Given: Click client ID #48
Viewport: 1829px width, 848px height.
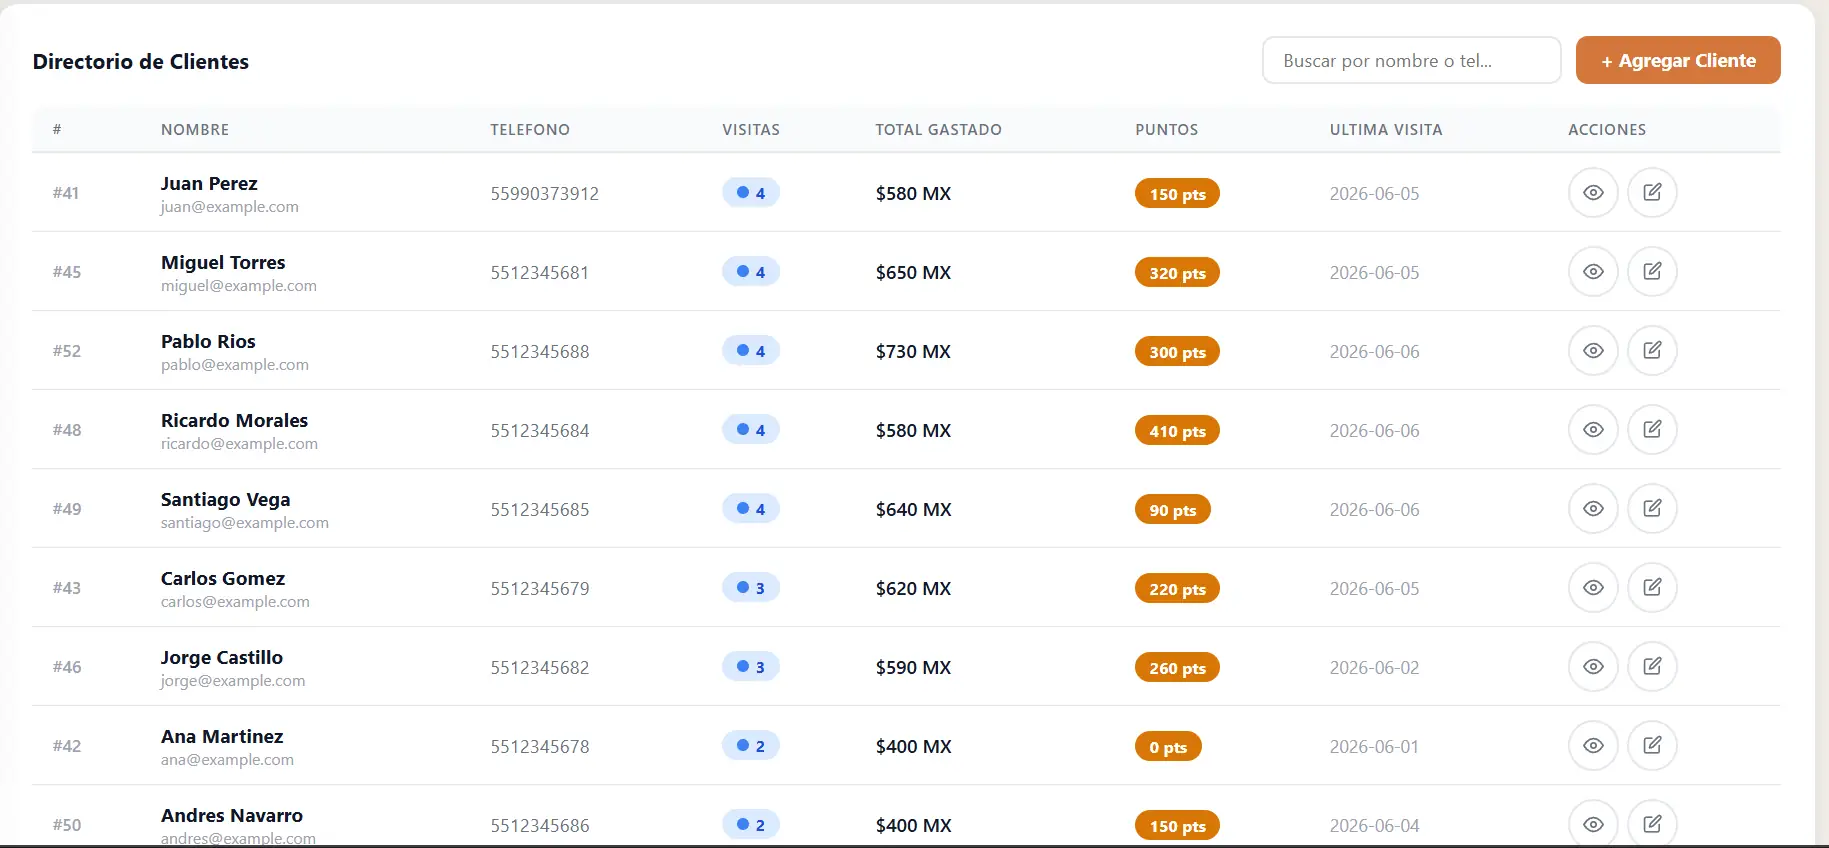Looking at the screenshot, I should [67, 429].
